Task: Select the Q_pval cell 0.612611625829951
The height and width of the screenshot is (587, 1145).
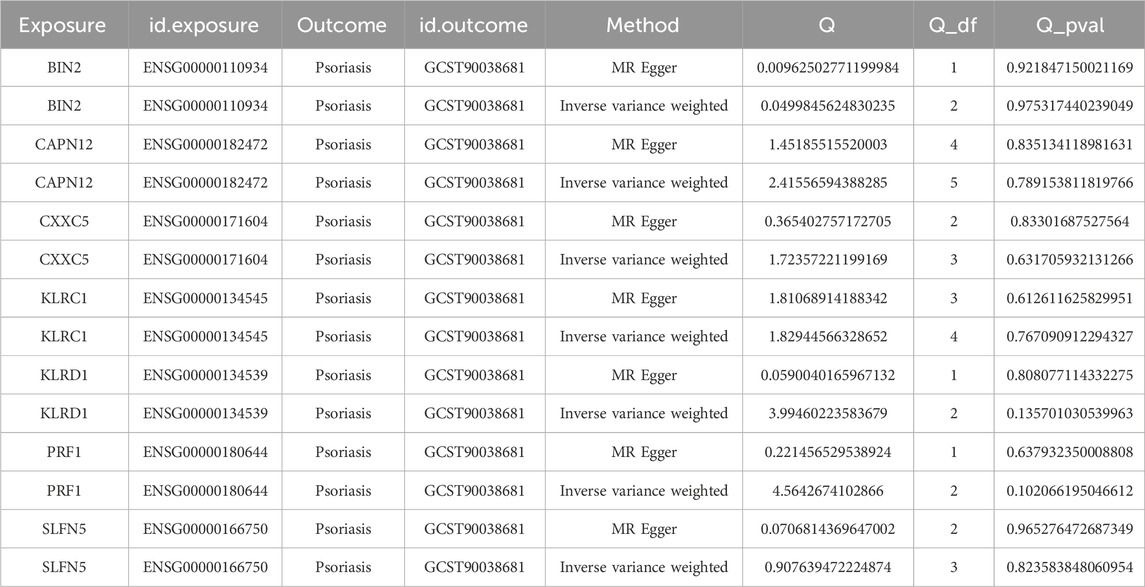Action: 1069,298
